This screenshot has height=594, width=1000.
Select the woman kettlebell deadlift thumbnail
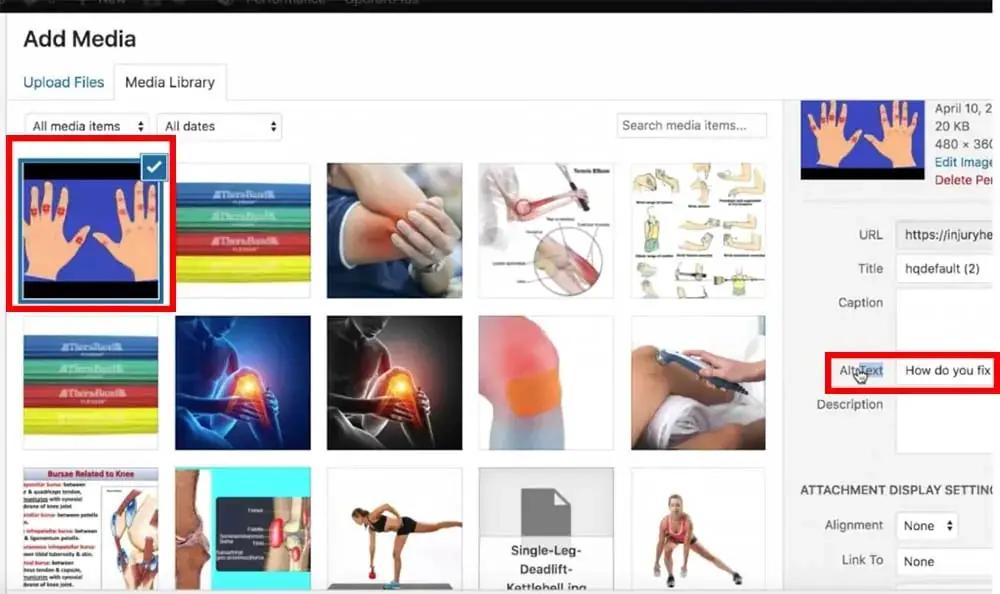click(x=395, y=529)
